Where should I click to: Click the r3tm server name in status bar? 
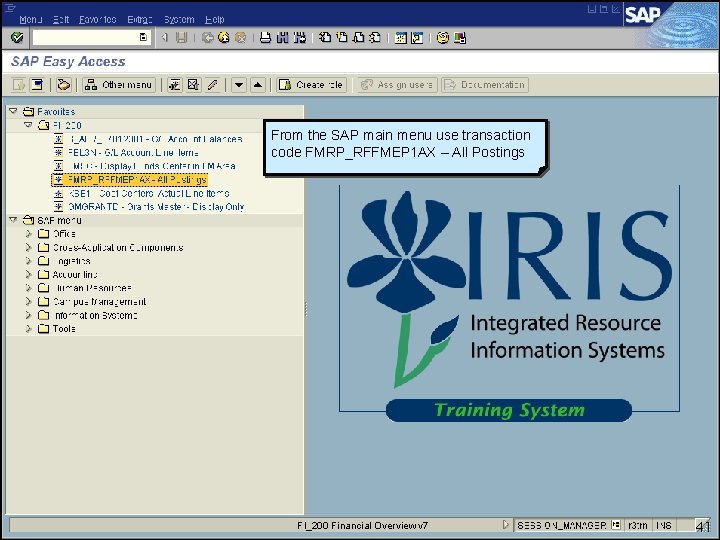(638, 525)
